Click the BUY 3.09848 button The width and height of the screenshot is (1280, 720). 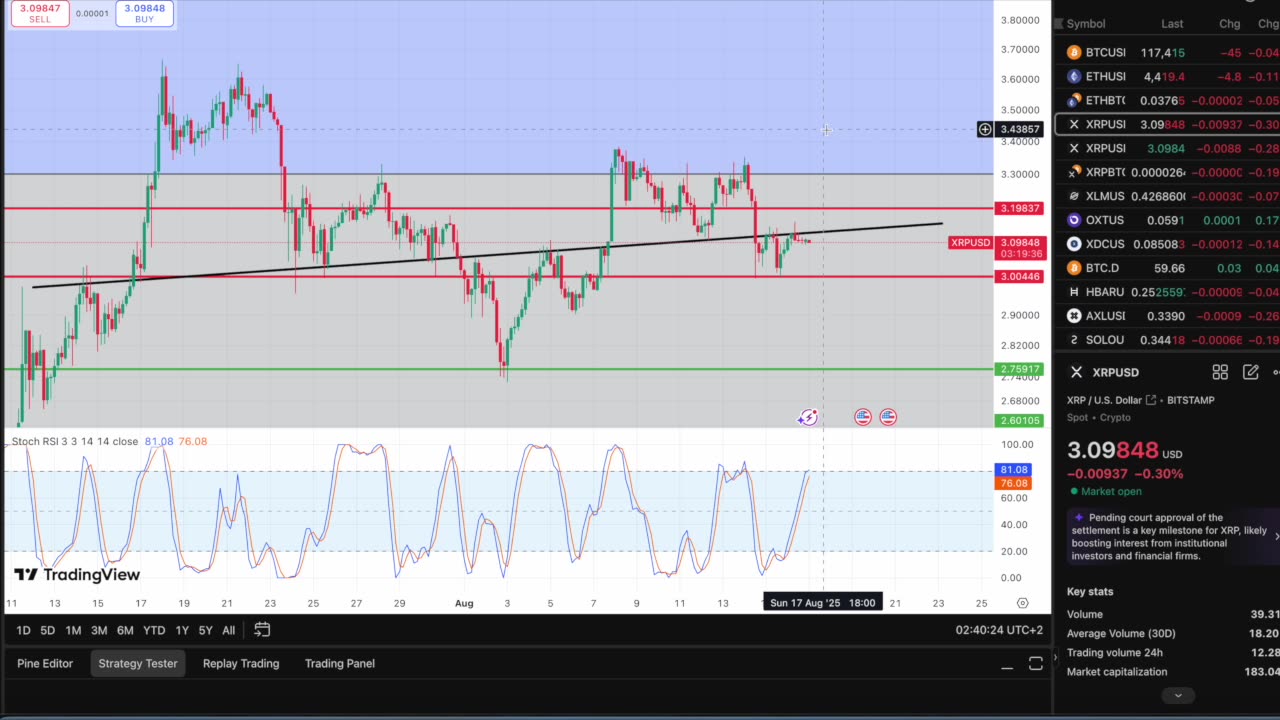145,13
